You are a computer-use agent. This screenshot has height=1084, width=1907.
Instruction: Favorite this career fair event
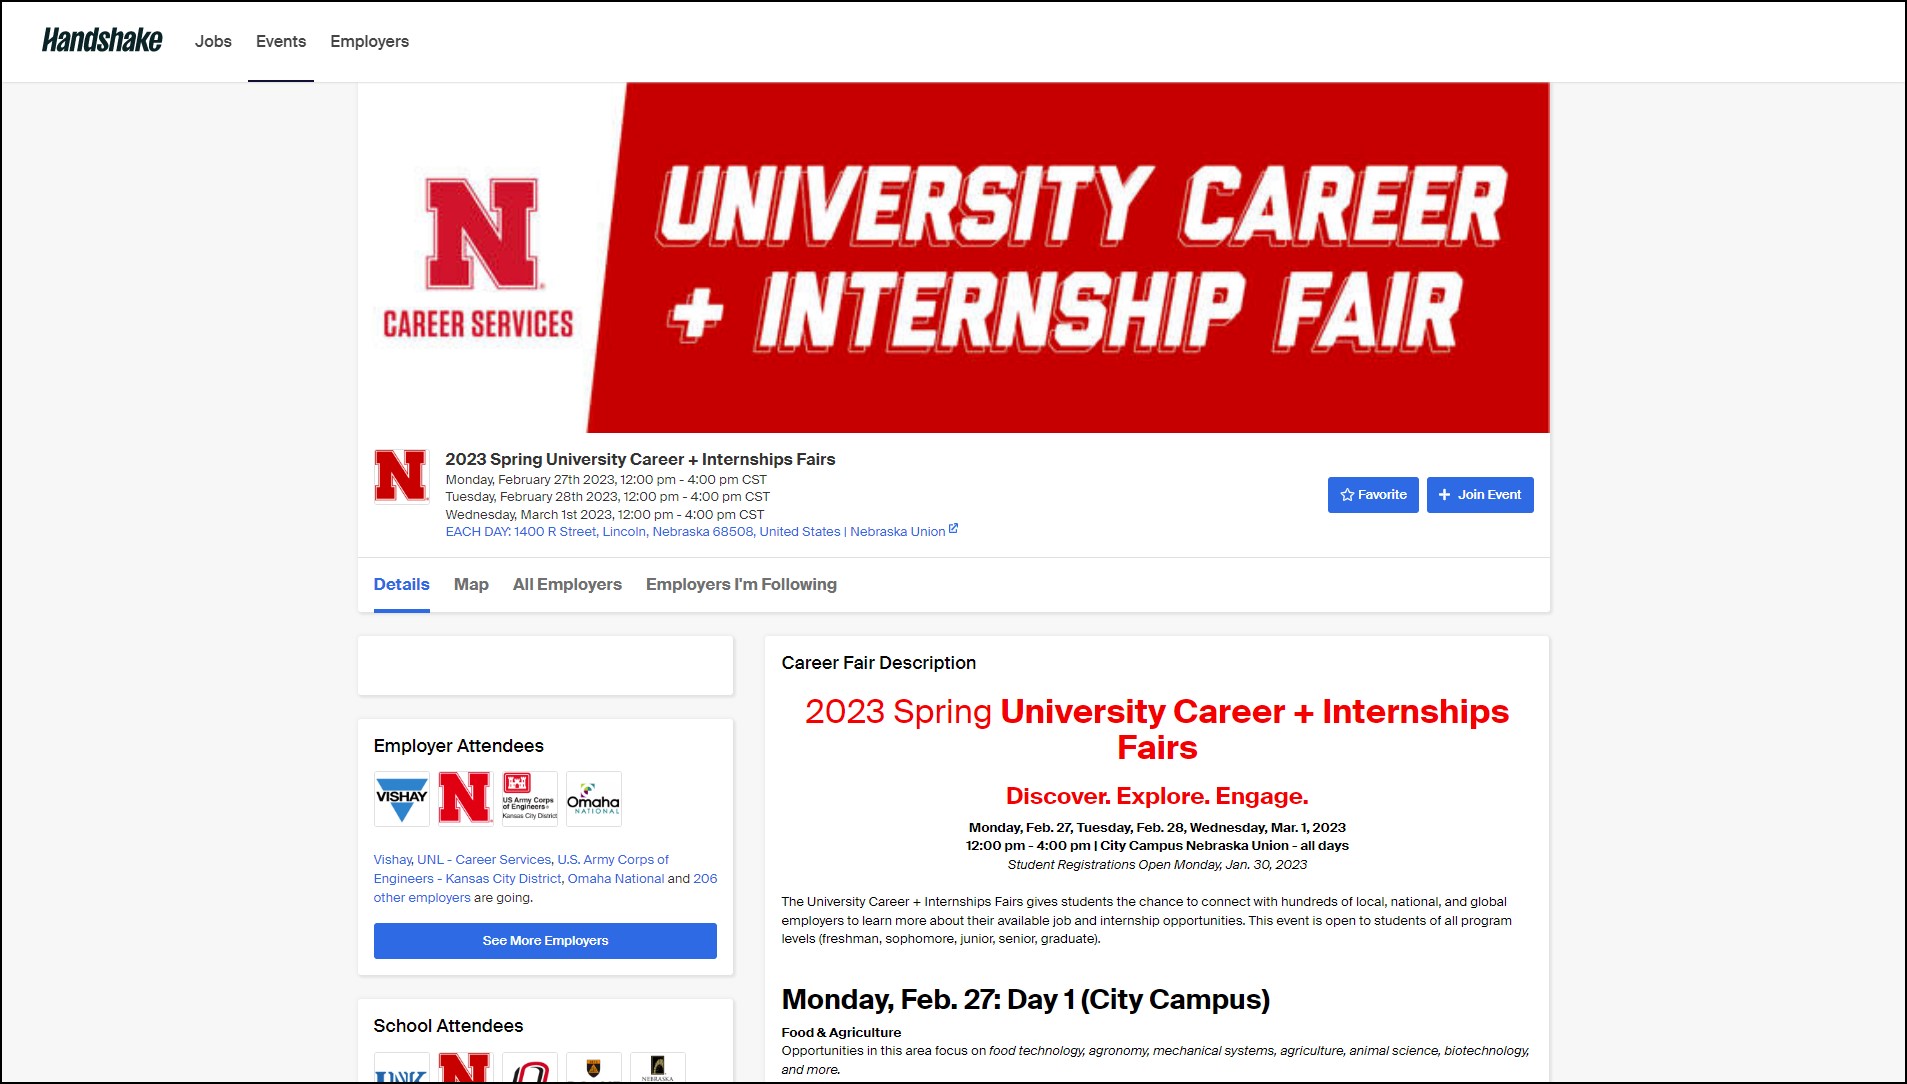click(1372, 495)
